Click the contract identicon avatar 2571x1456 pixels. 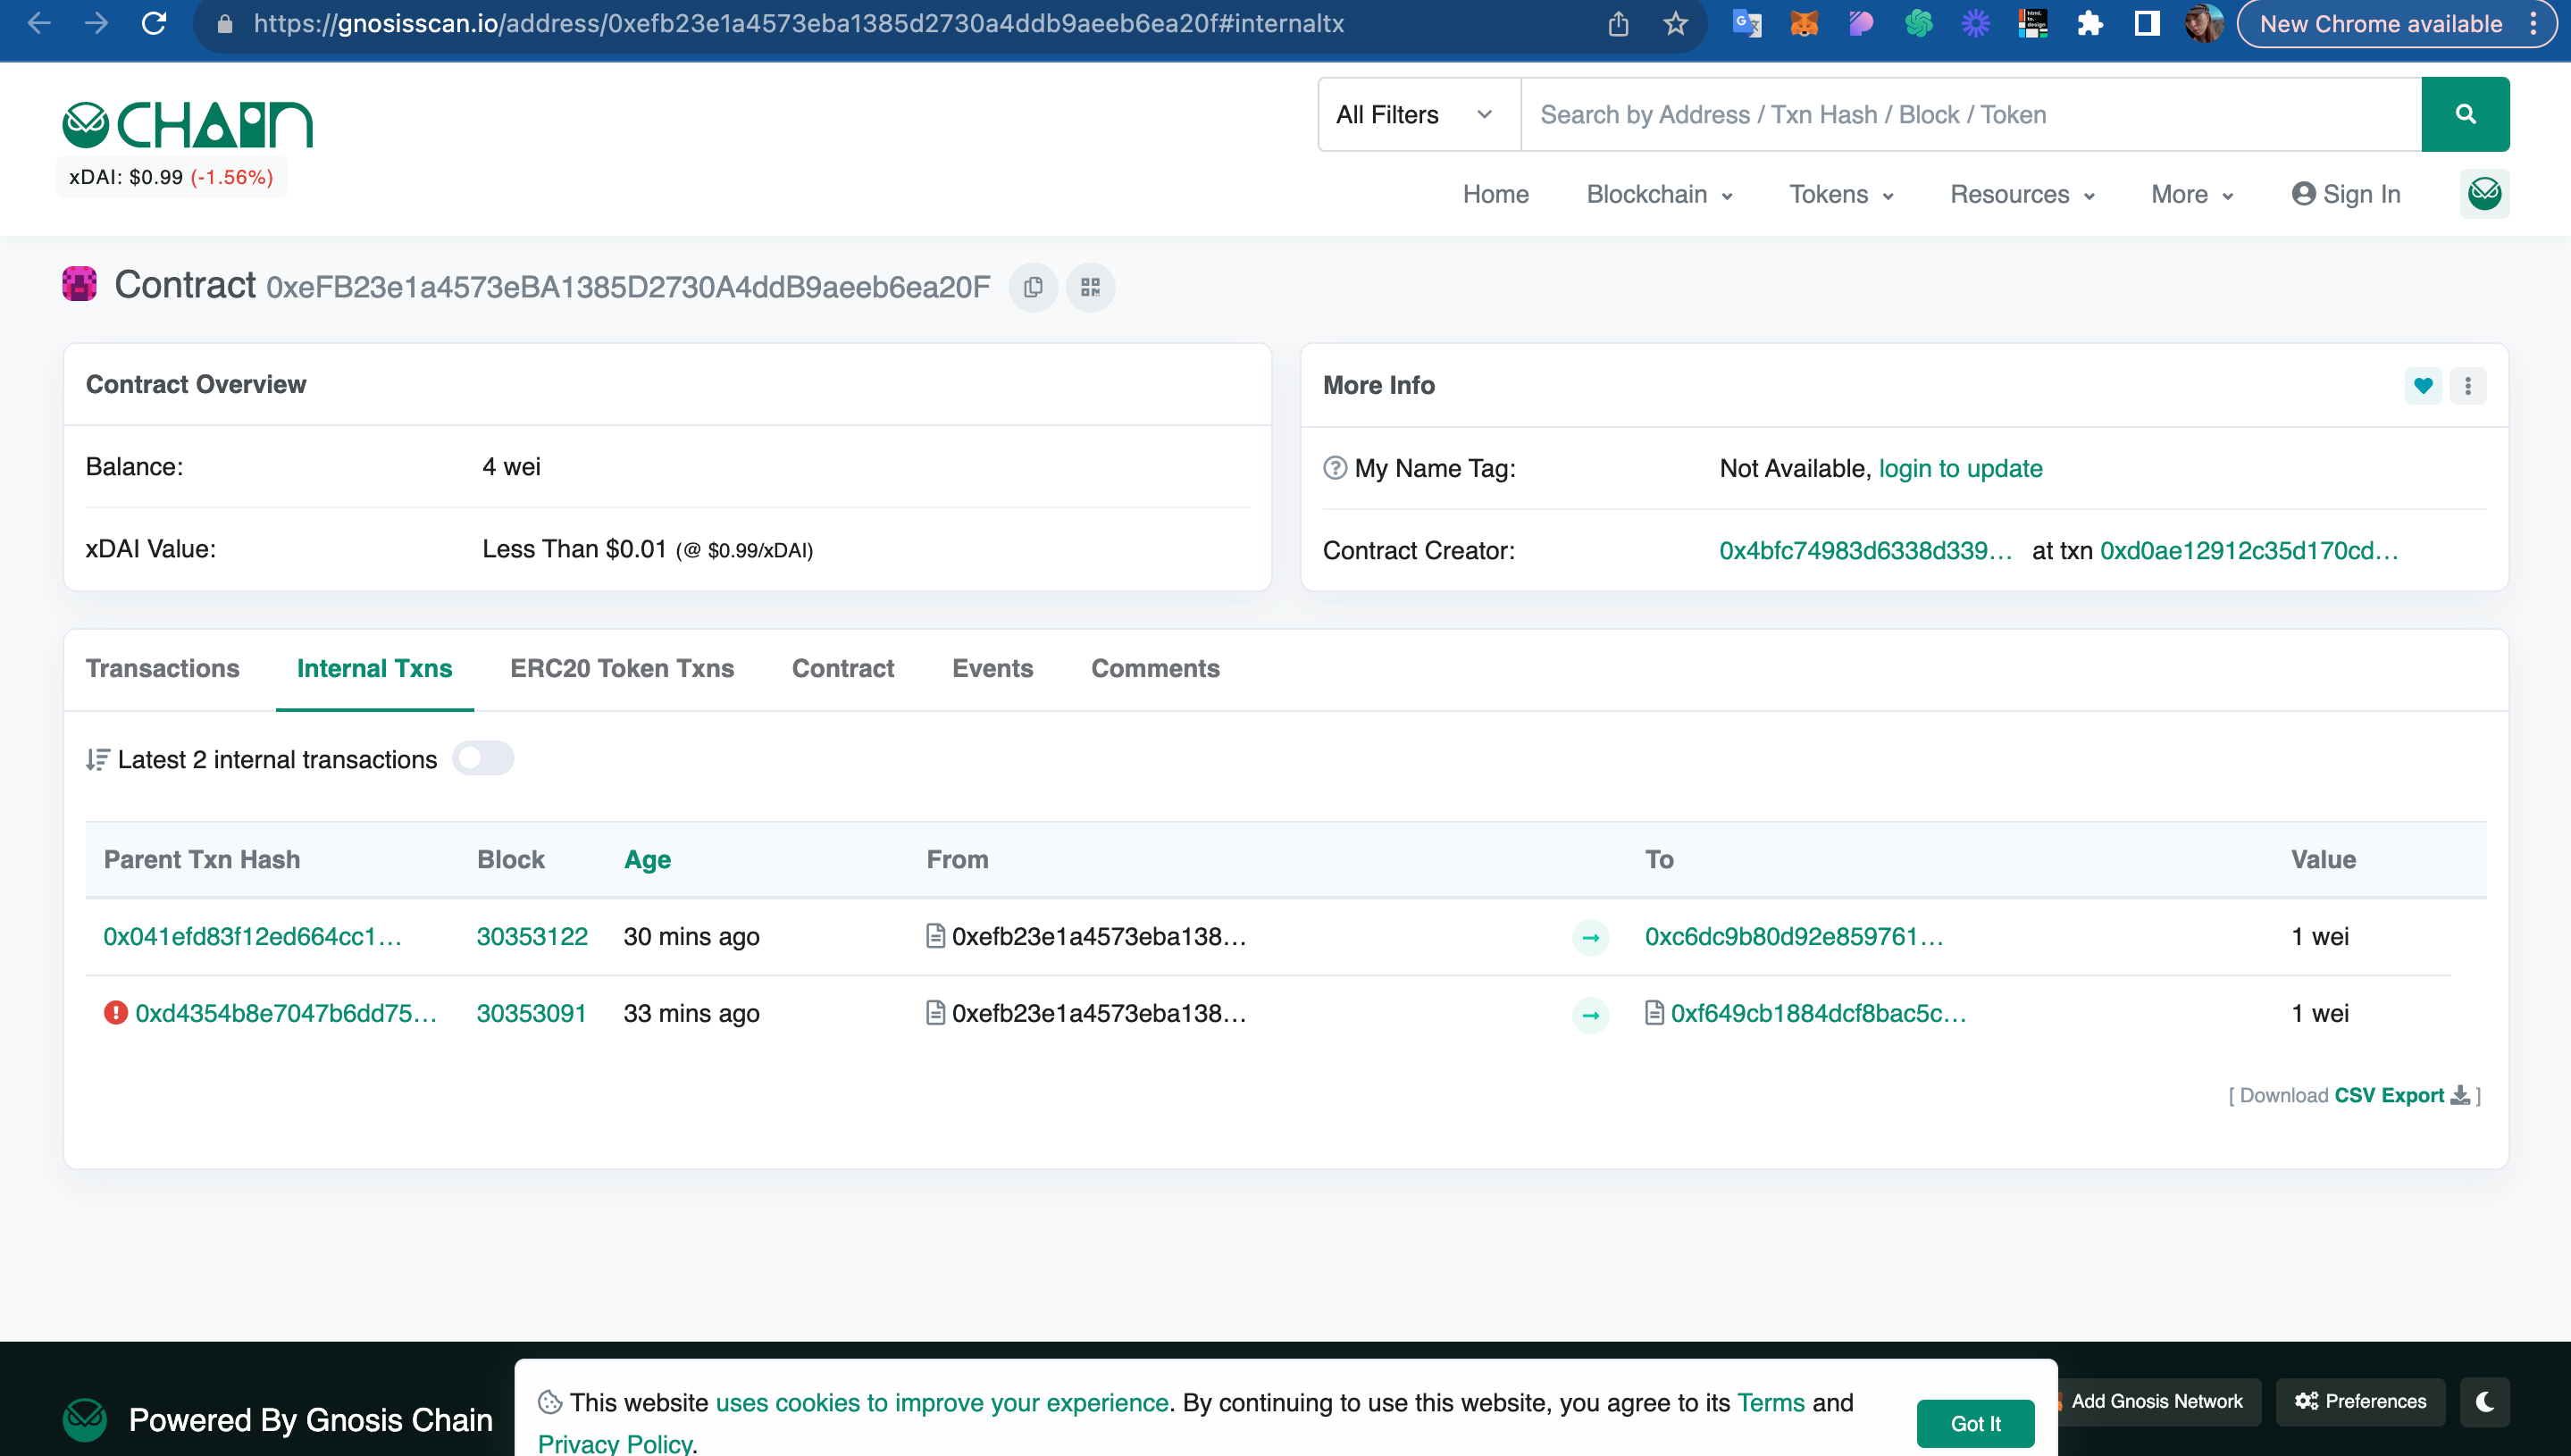(x=80, y=284)
